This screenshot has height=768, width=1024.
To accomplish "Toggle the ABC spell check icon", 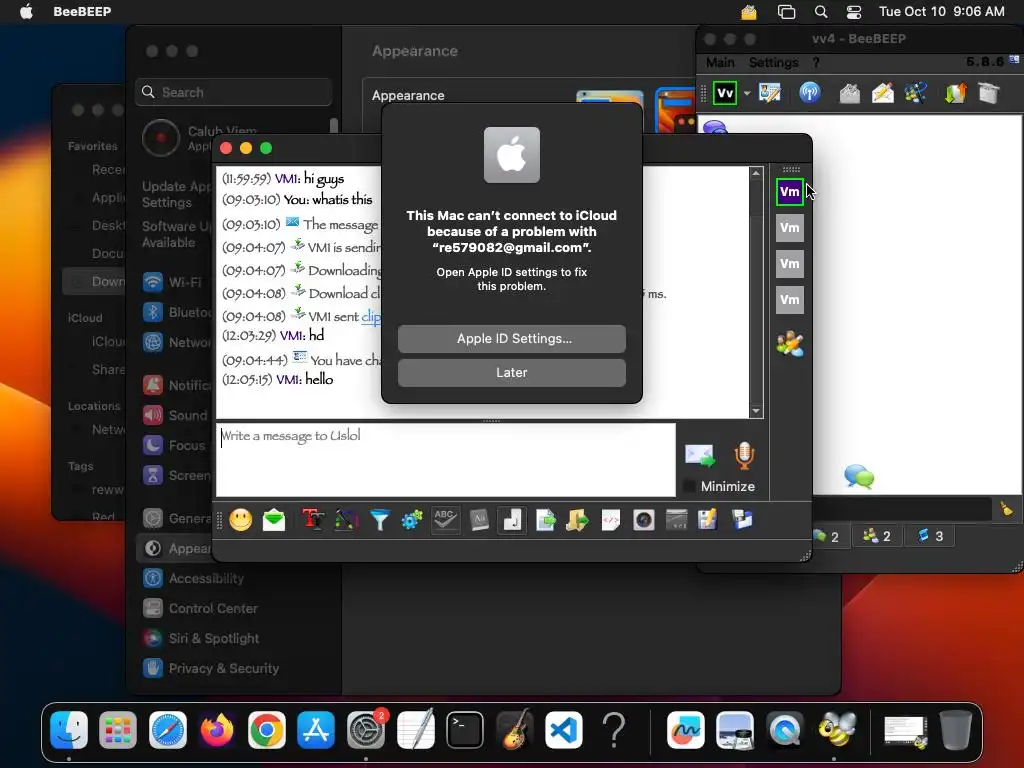I will tap(445, 520).
